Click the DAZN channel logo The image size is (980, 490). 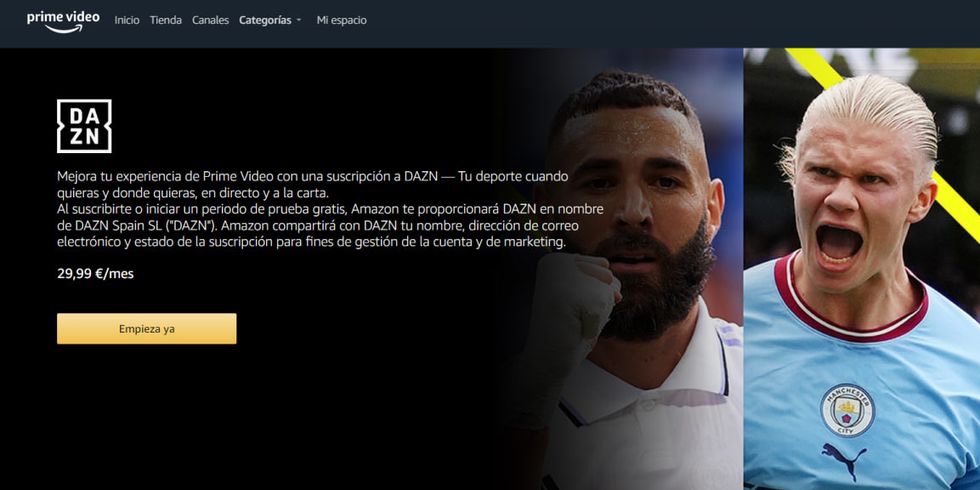coord(84,126)
